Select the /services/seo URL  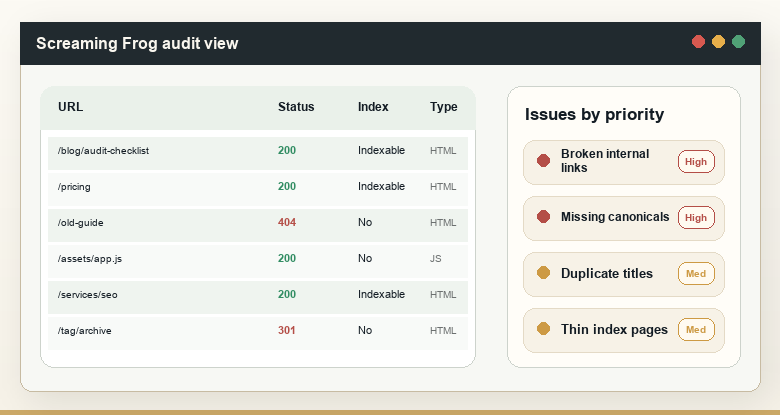[x=88, y=295]
